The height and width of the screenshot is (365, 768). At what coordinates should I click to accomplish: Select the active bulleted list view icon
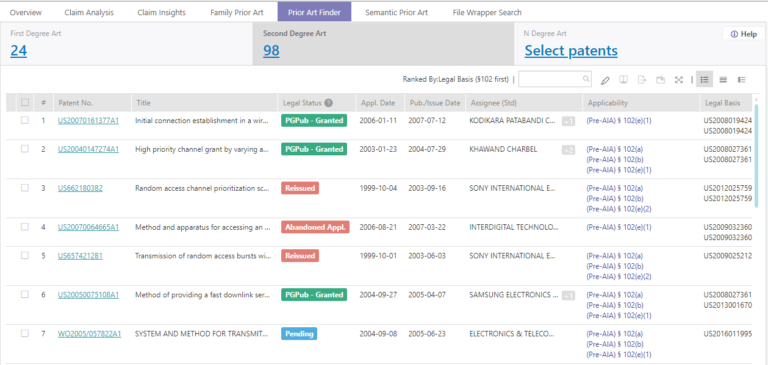[704, 79]
